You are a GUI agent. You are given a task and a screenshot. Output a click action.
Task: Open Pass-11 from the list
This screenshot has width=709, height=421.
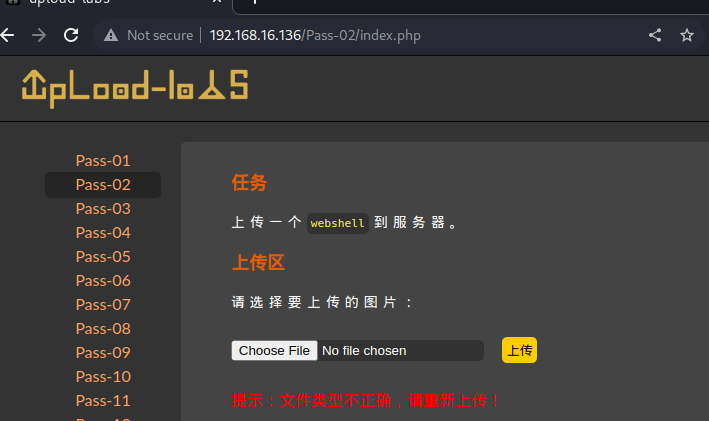click(103, 400)
